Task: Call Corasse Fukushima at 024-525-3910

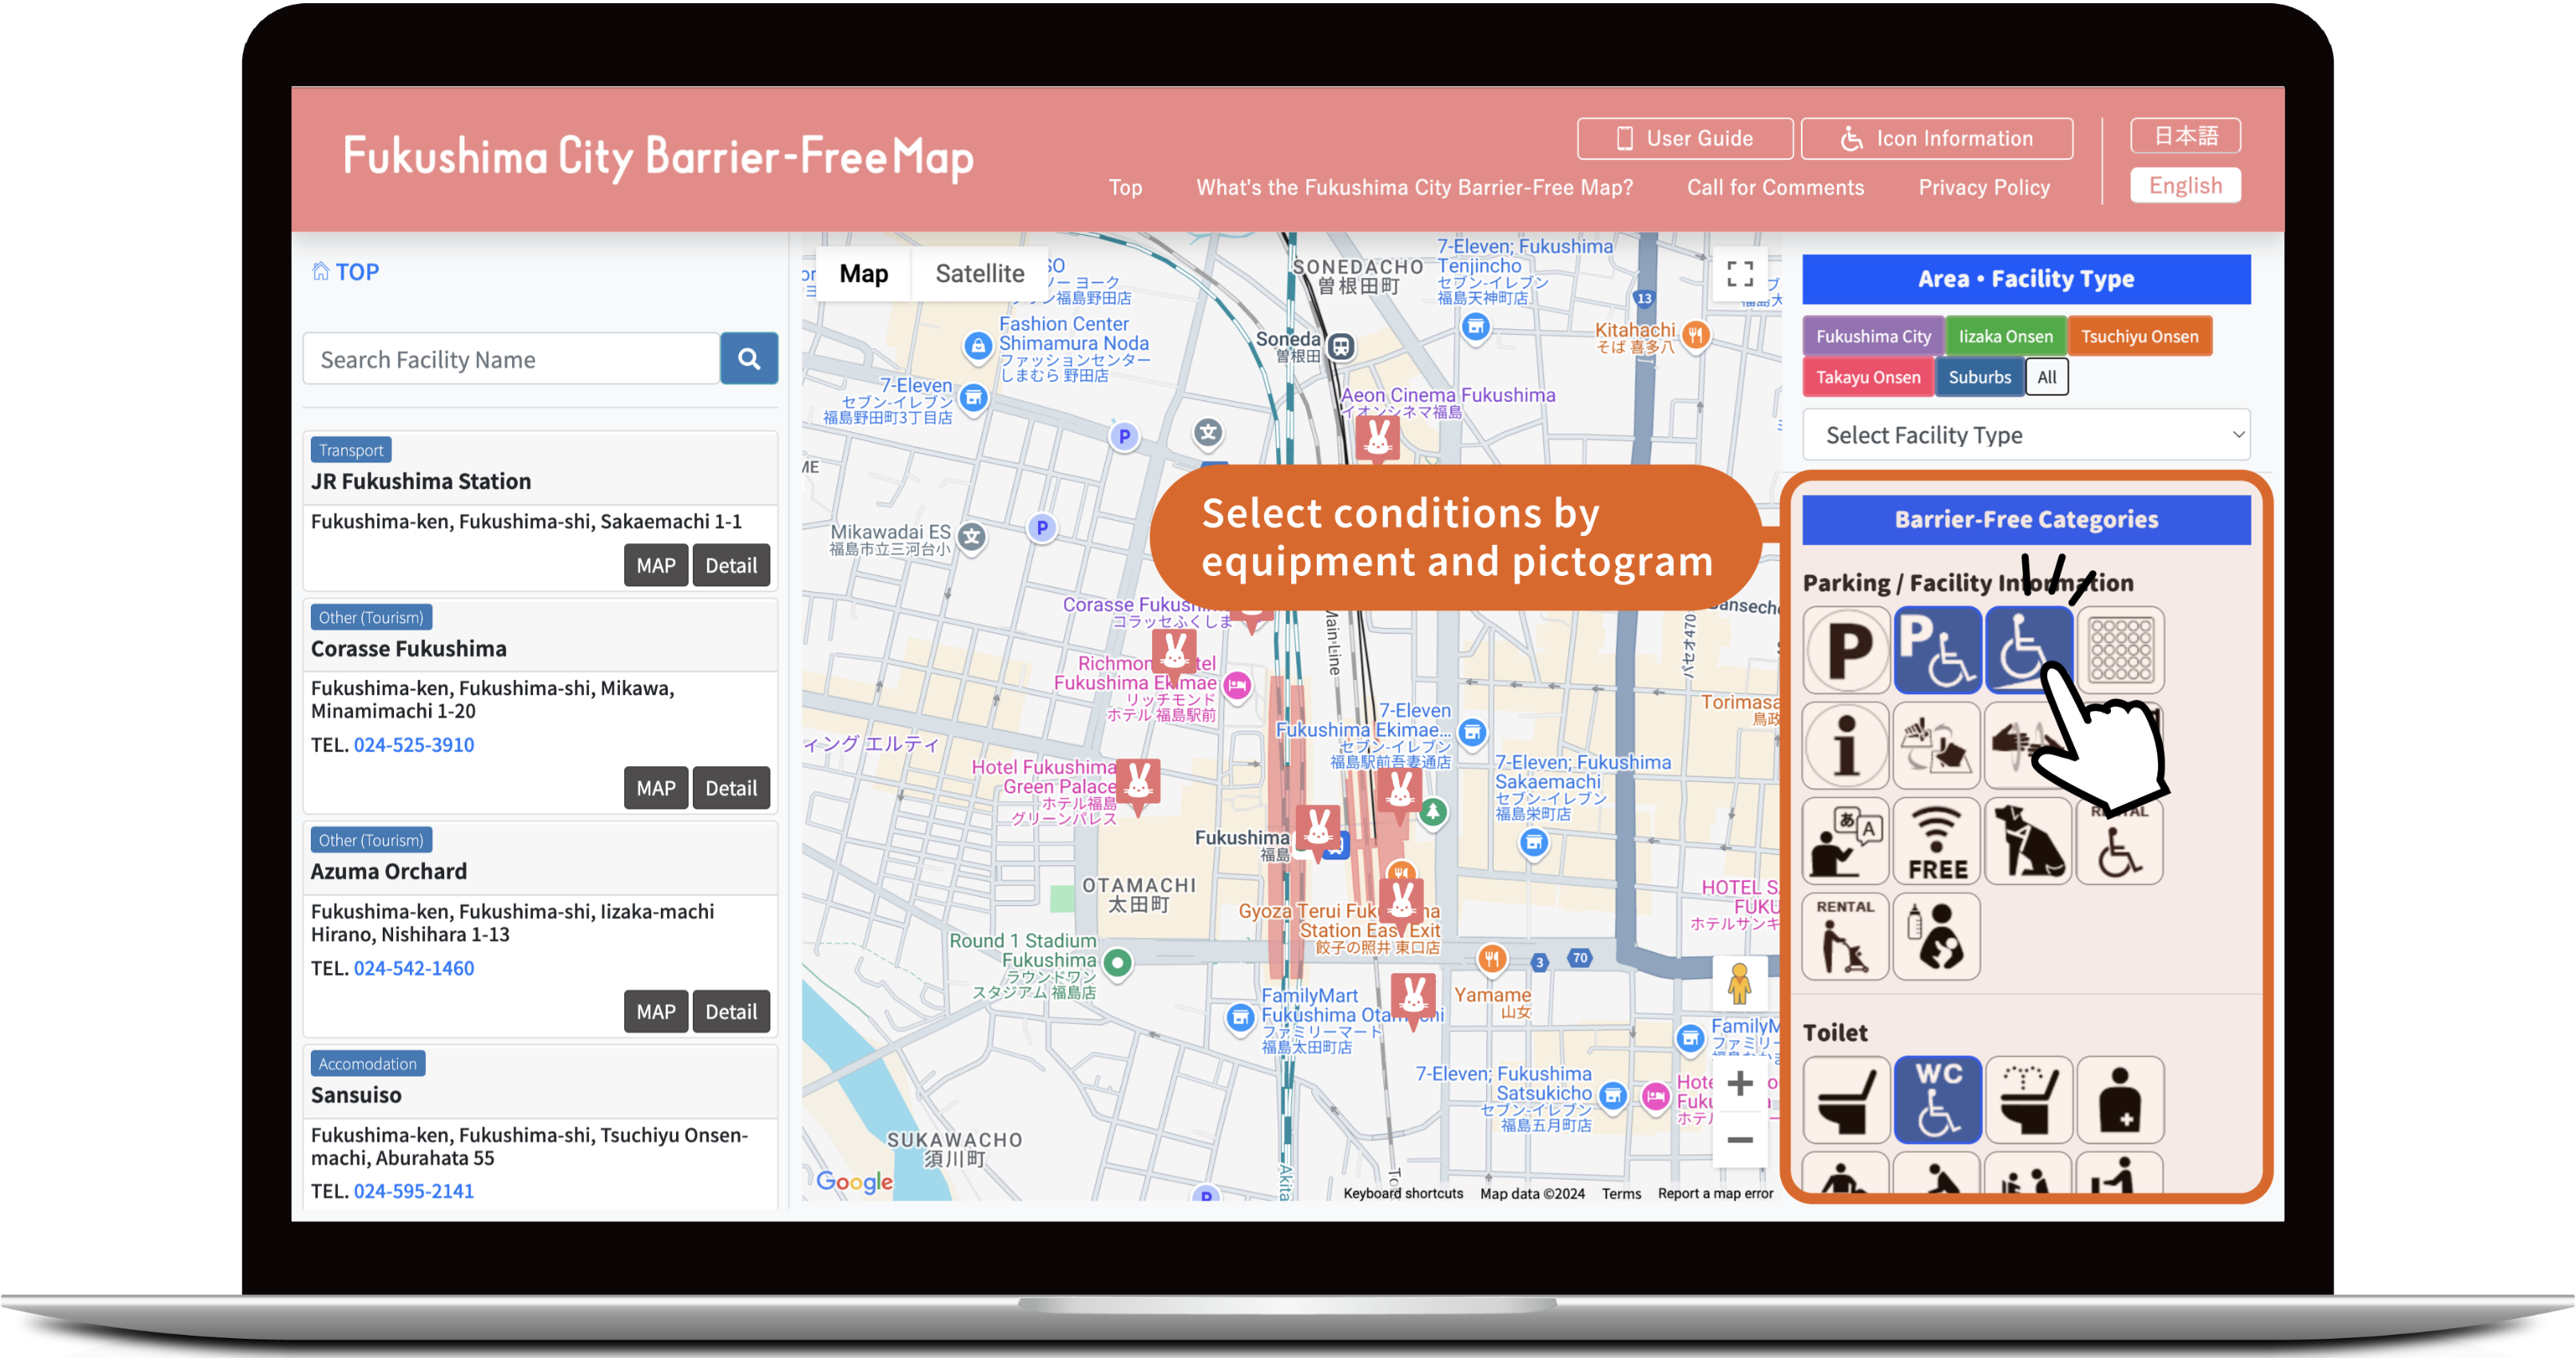Action: (414, 744)
